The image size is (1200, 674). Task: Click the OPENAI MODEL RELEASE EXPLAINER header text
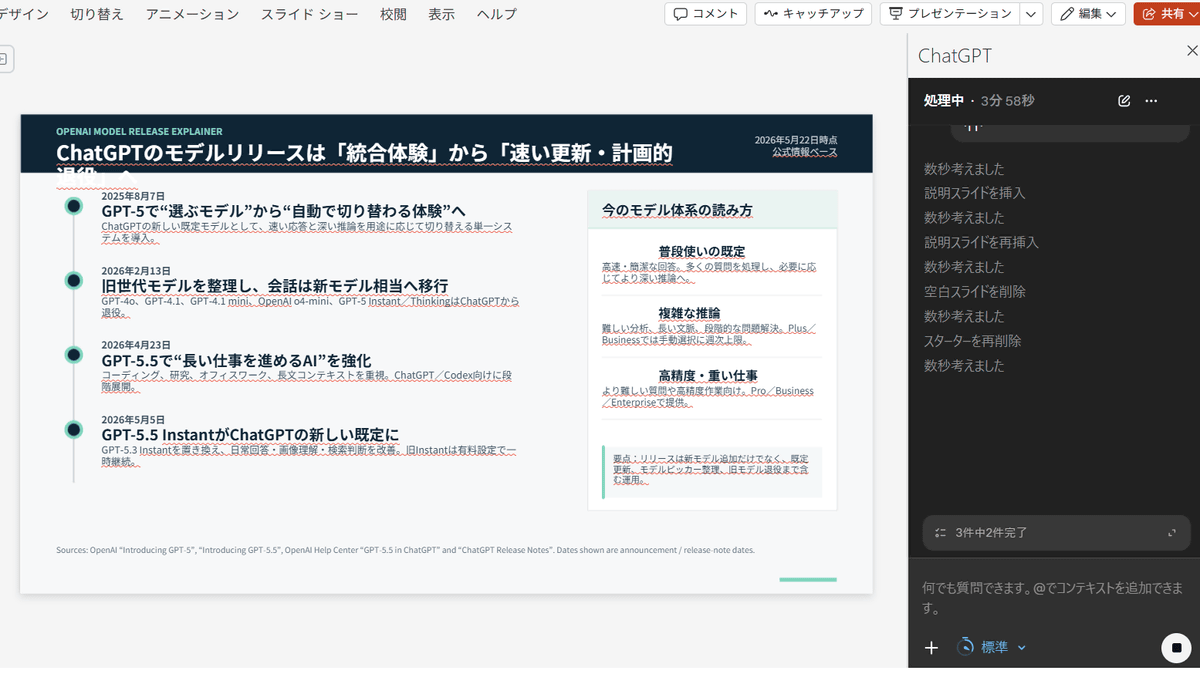139,131
